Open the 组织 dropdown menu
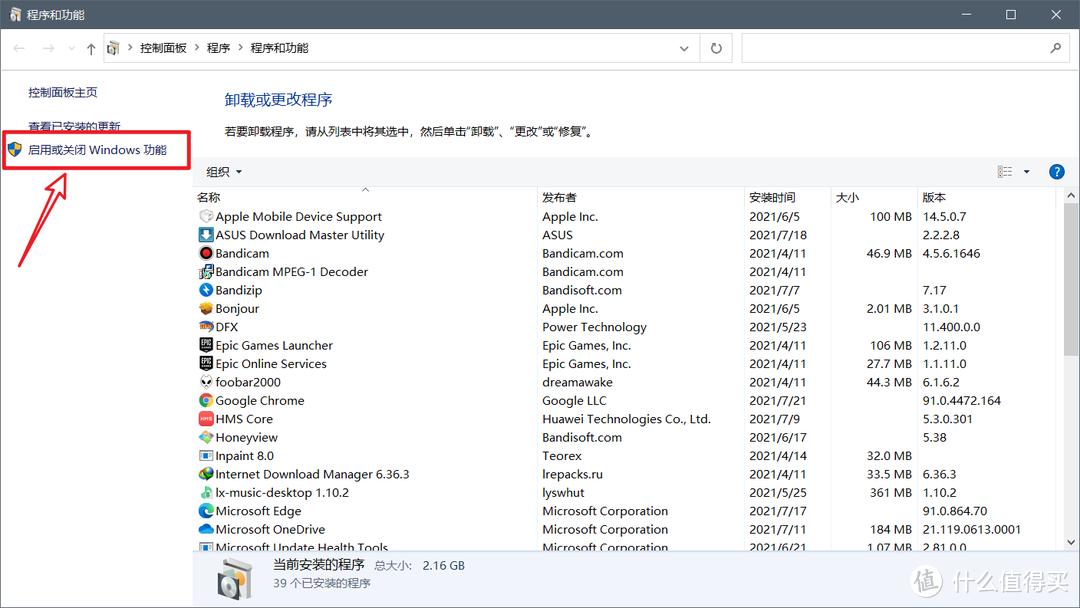This screenshot has width=1080, height=608. pos(222,171)
